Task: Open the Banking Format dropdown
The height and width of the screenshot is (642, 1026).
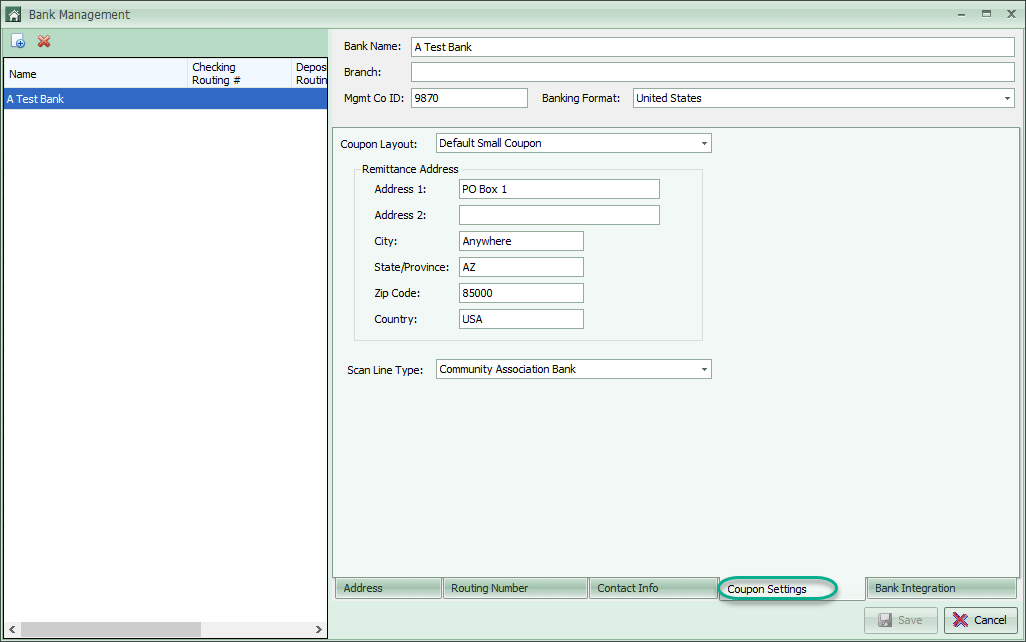Action: pos(1007,98)
